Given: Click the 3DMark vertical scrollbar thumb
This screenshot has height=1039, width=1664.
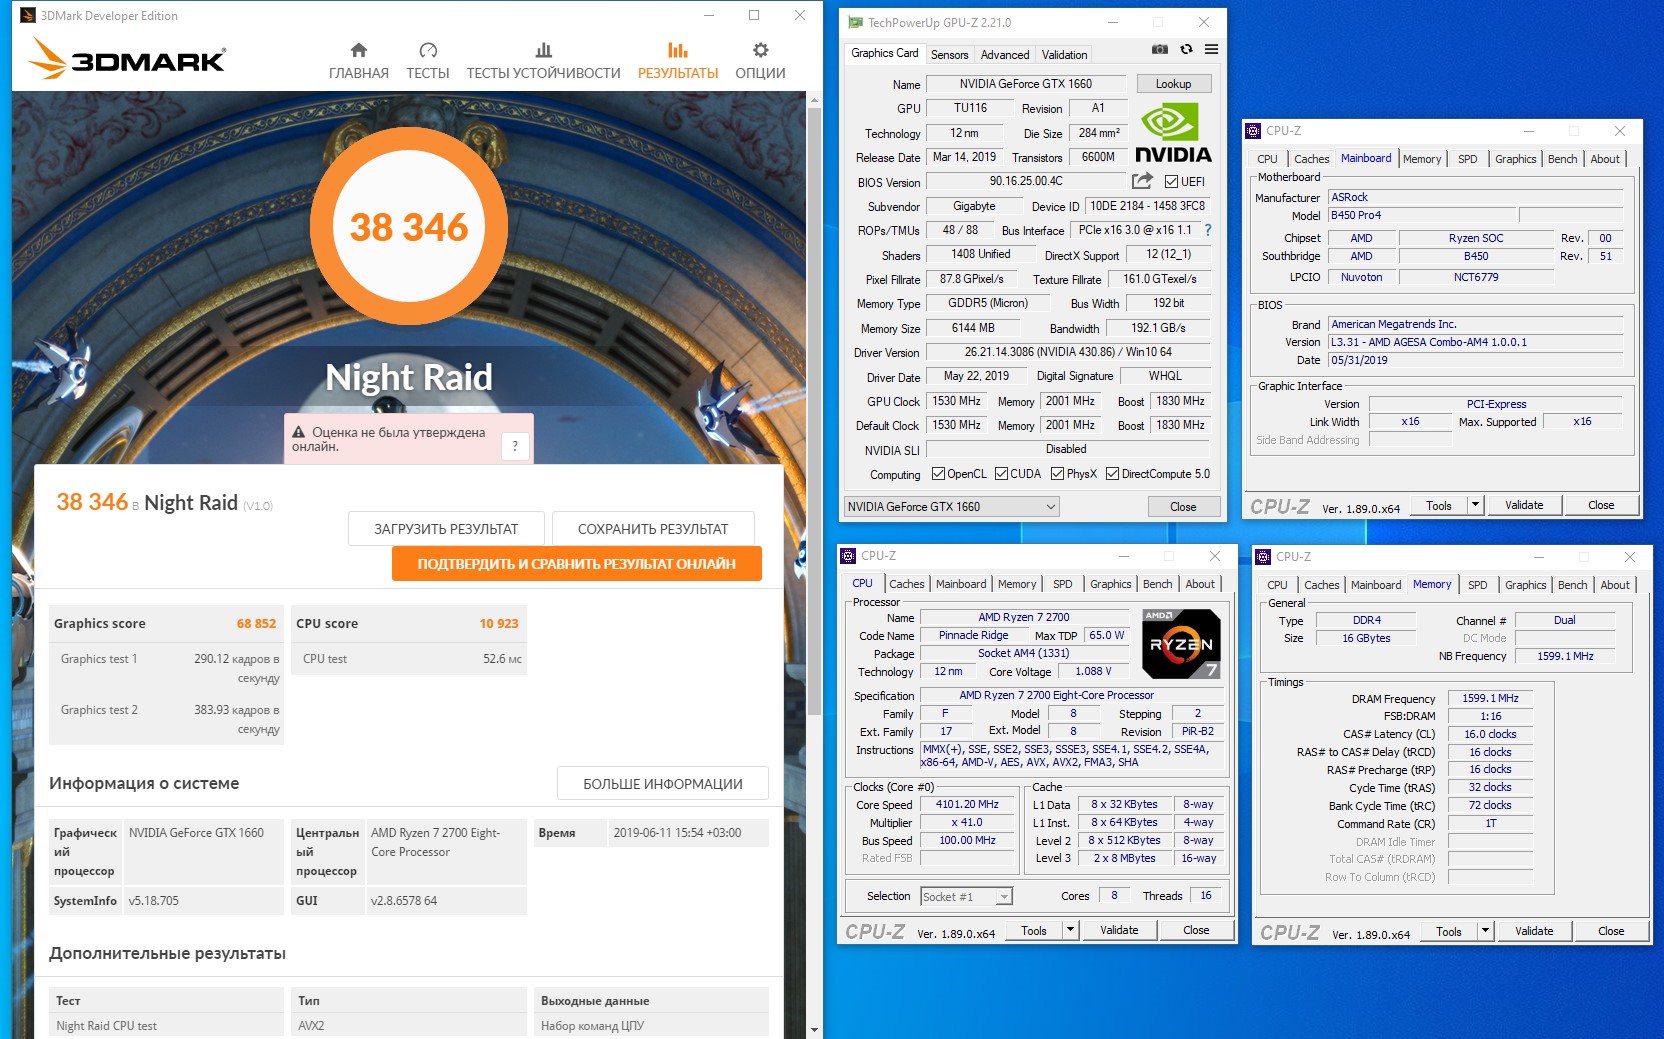Looking at the screenshot, I should [x=814, y=410].
